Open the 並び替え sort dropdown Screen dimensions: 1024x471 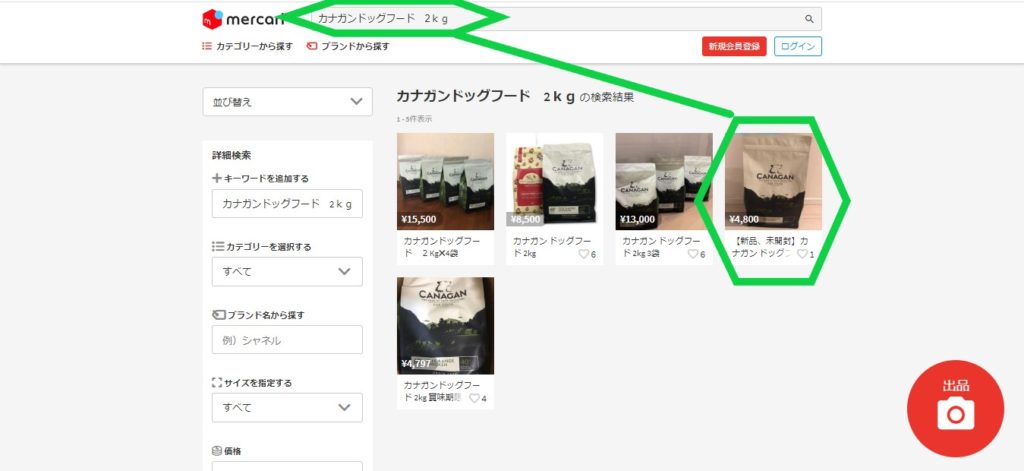coord(287,102)
